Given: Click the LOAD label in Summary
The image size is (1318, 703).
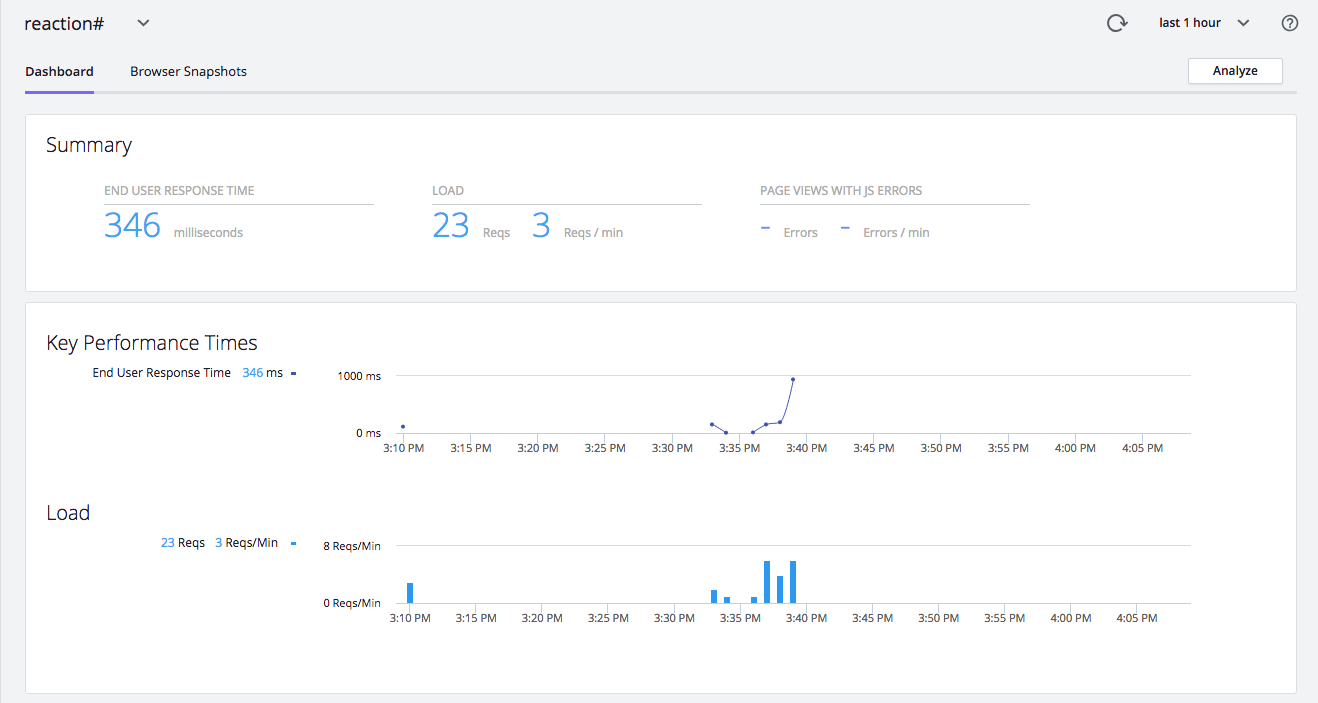Looking at the screenshot, I should (x=448, y=191).
